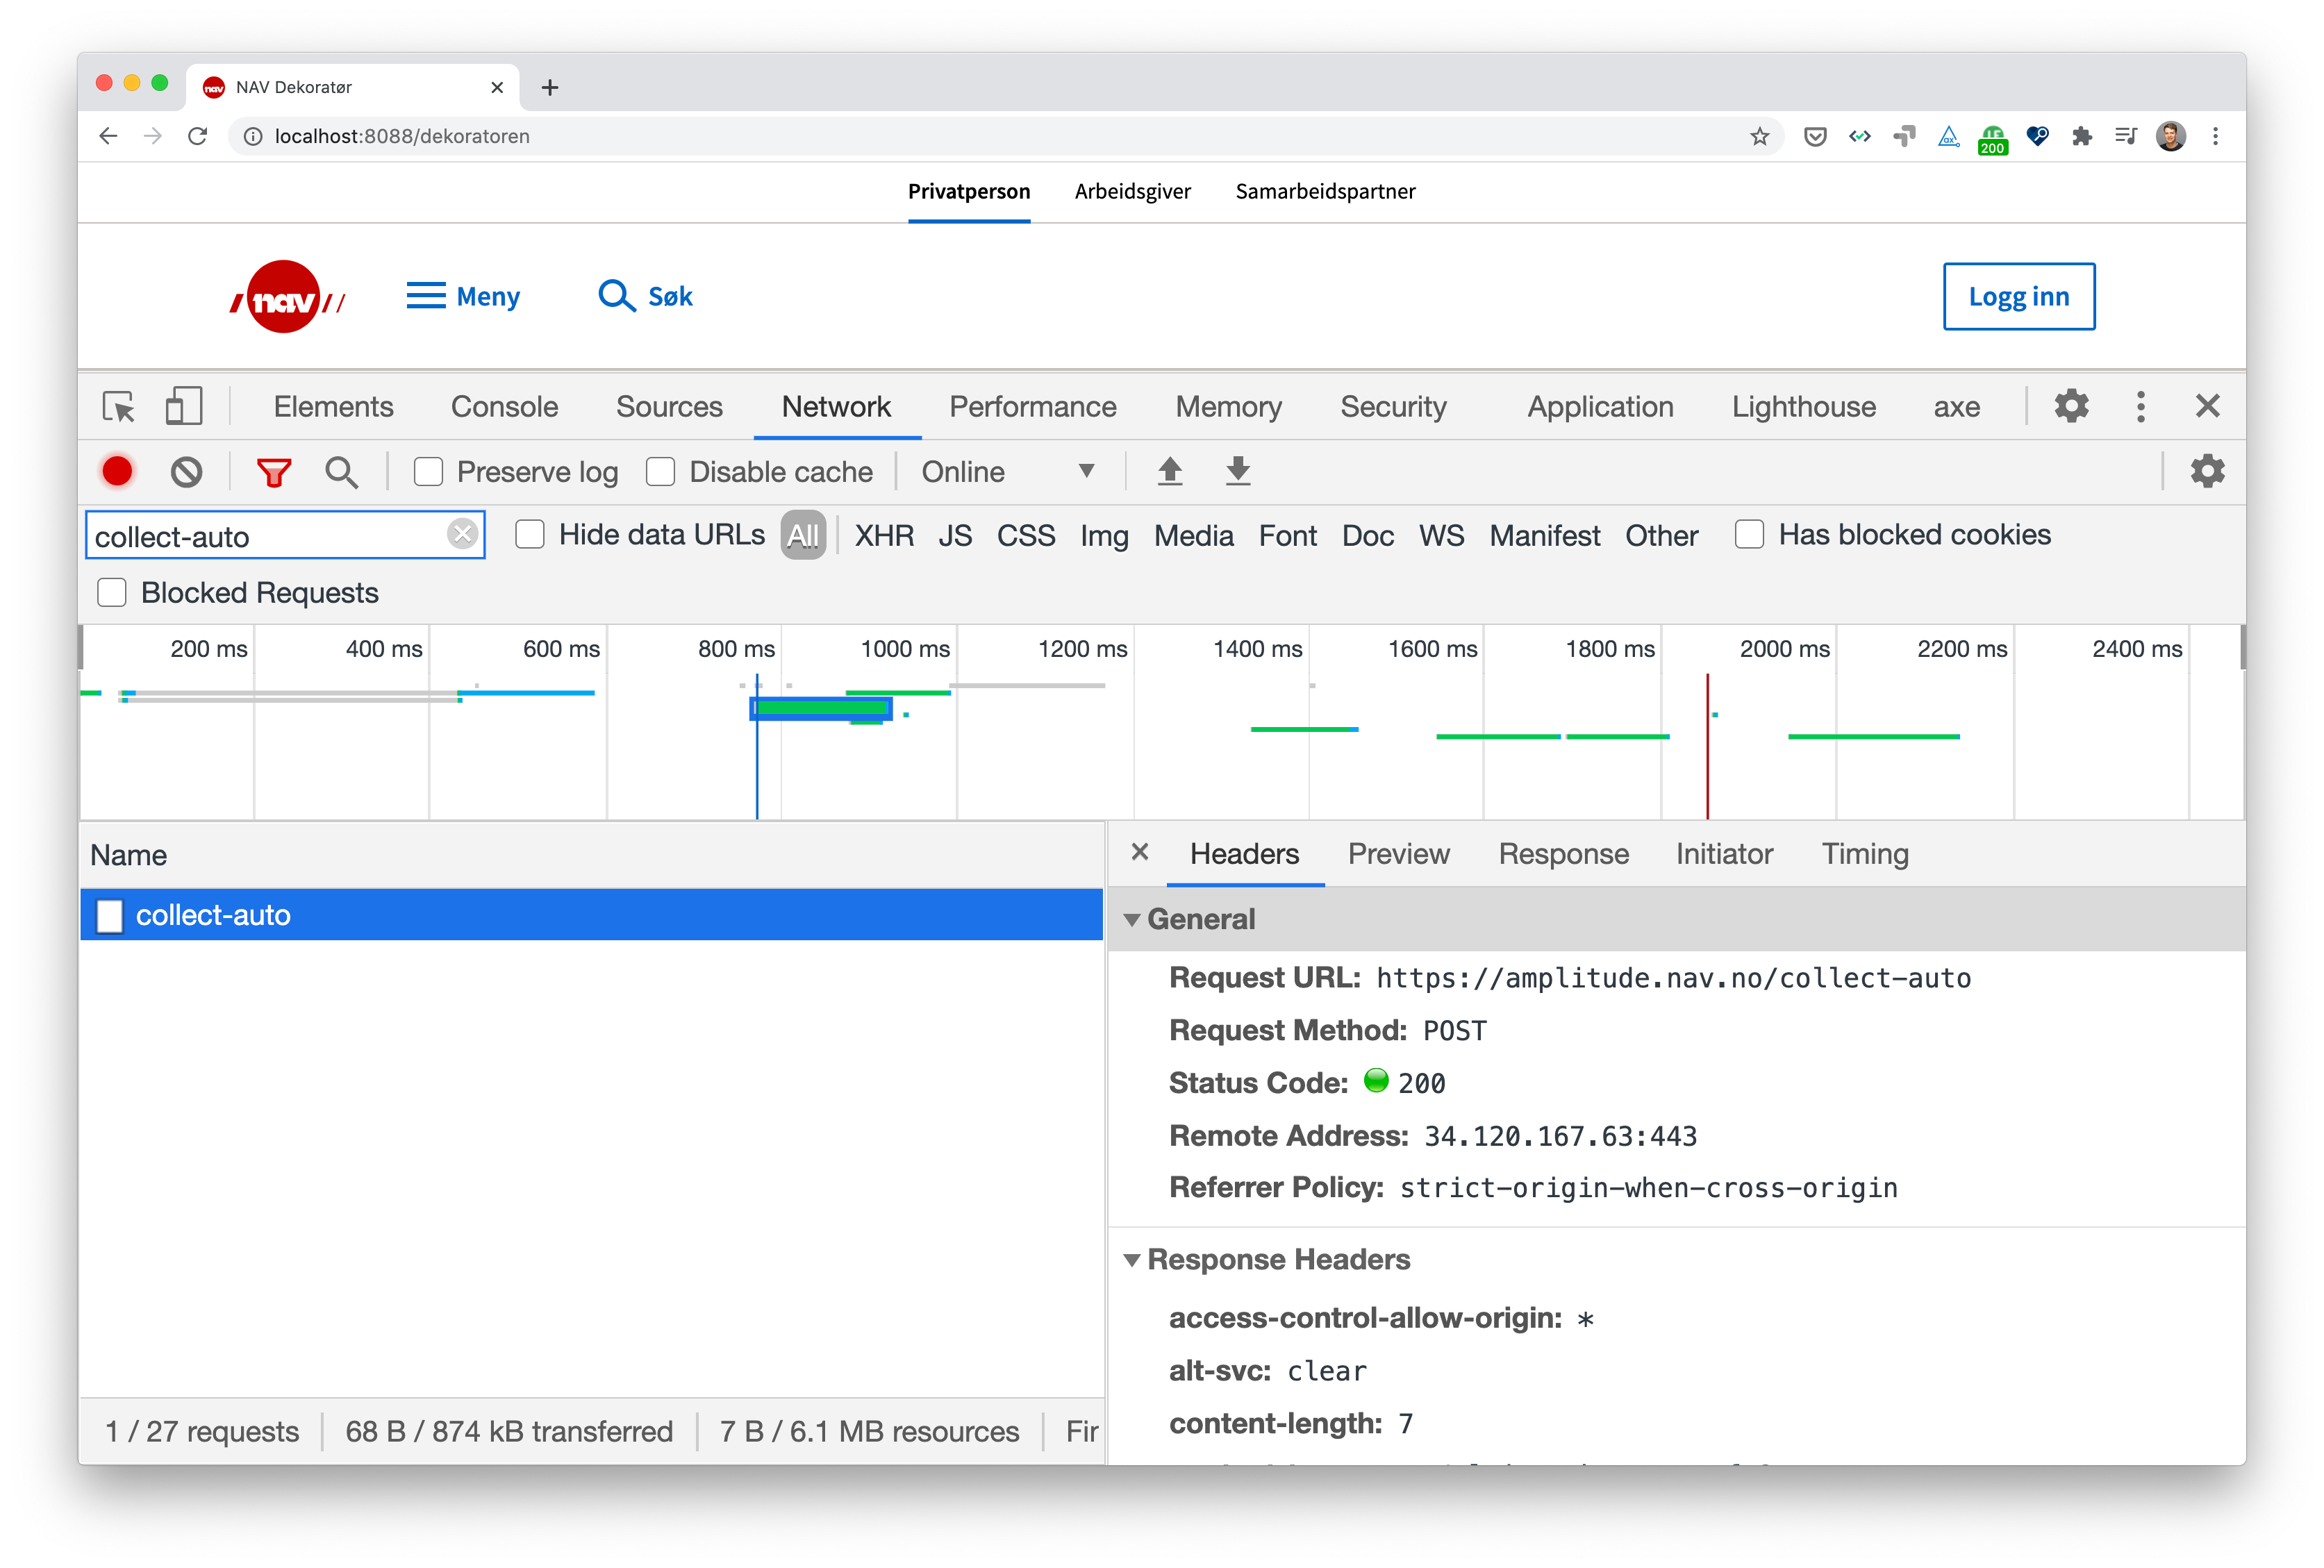Click the Logg inn button
Image resolution: width=2324 pixels, height=1568 pixels.
click(x=2018, y=297)
